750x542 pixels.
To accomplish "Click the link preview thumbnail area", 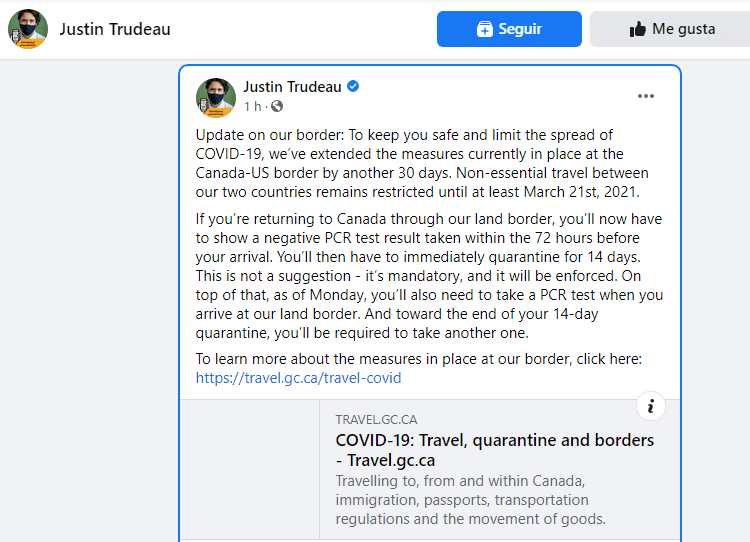I will tap(250, 470).
